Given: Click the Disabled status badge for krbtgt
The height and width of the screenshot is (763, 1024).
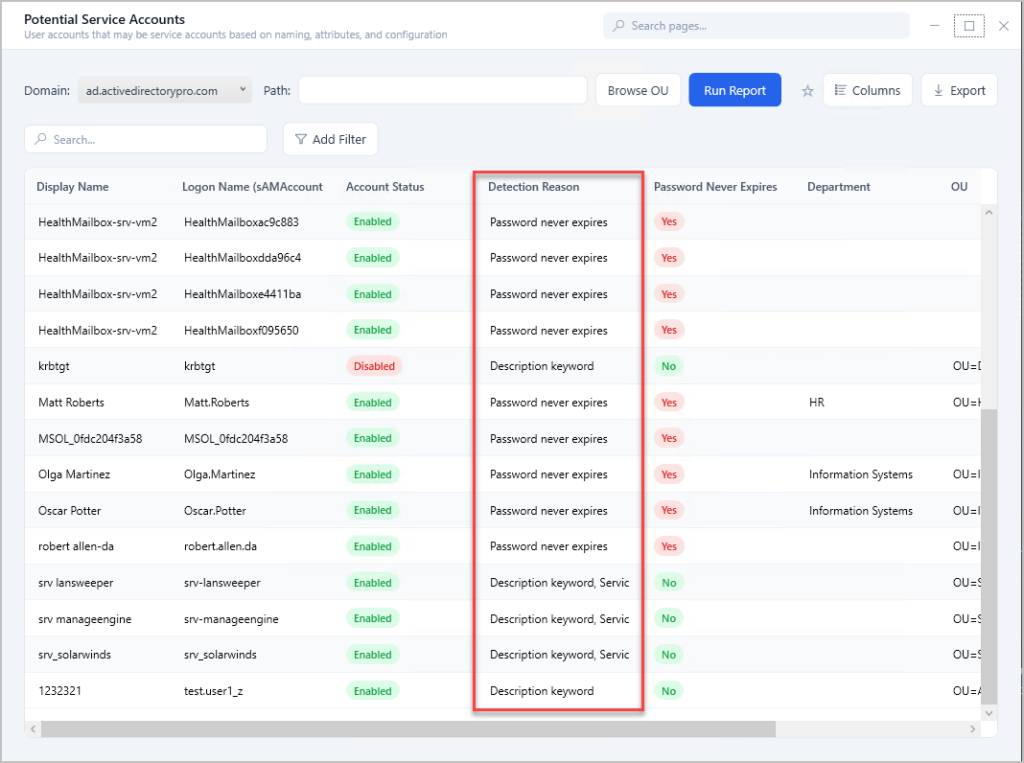Looking at the screenshot, I should pos(374,366).
